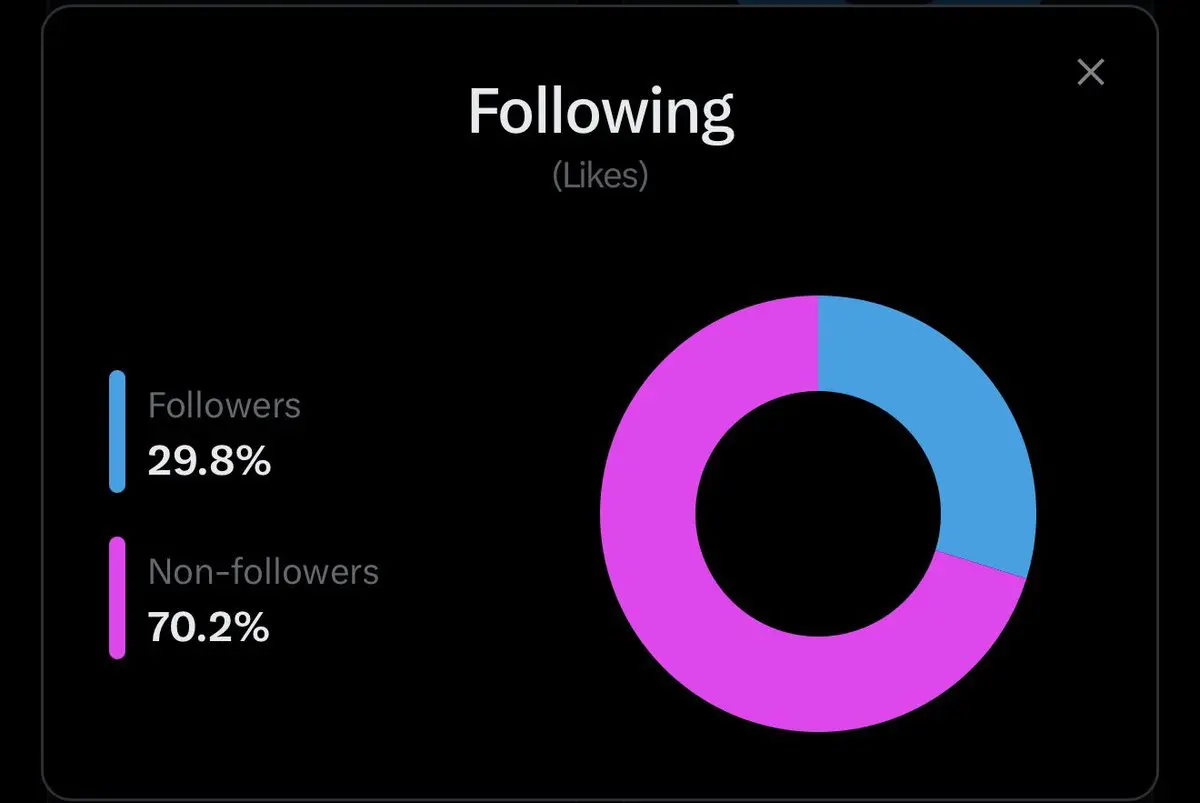Click the "(Likes)" subtitle text
The image size is (1200, 803).
(600, 176)
